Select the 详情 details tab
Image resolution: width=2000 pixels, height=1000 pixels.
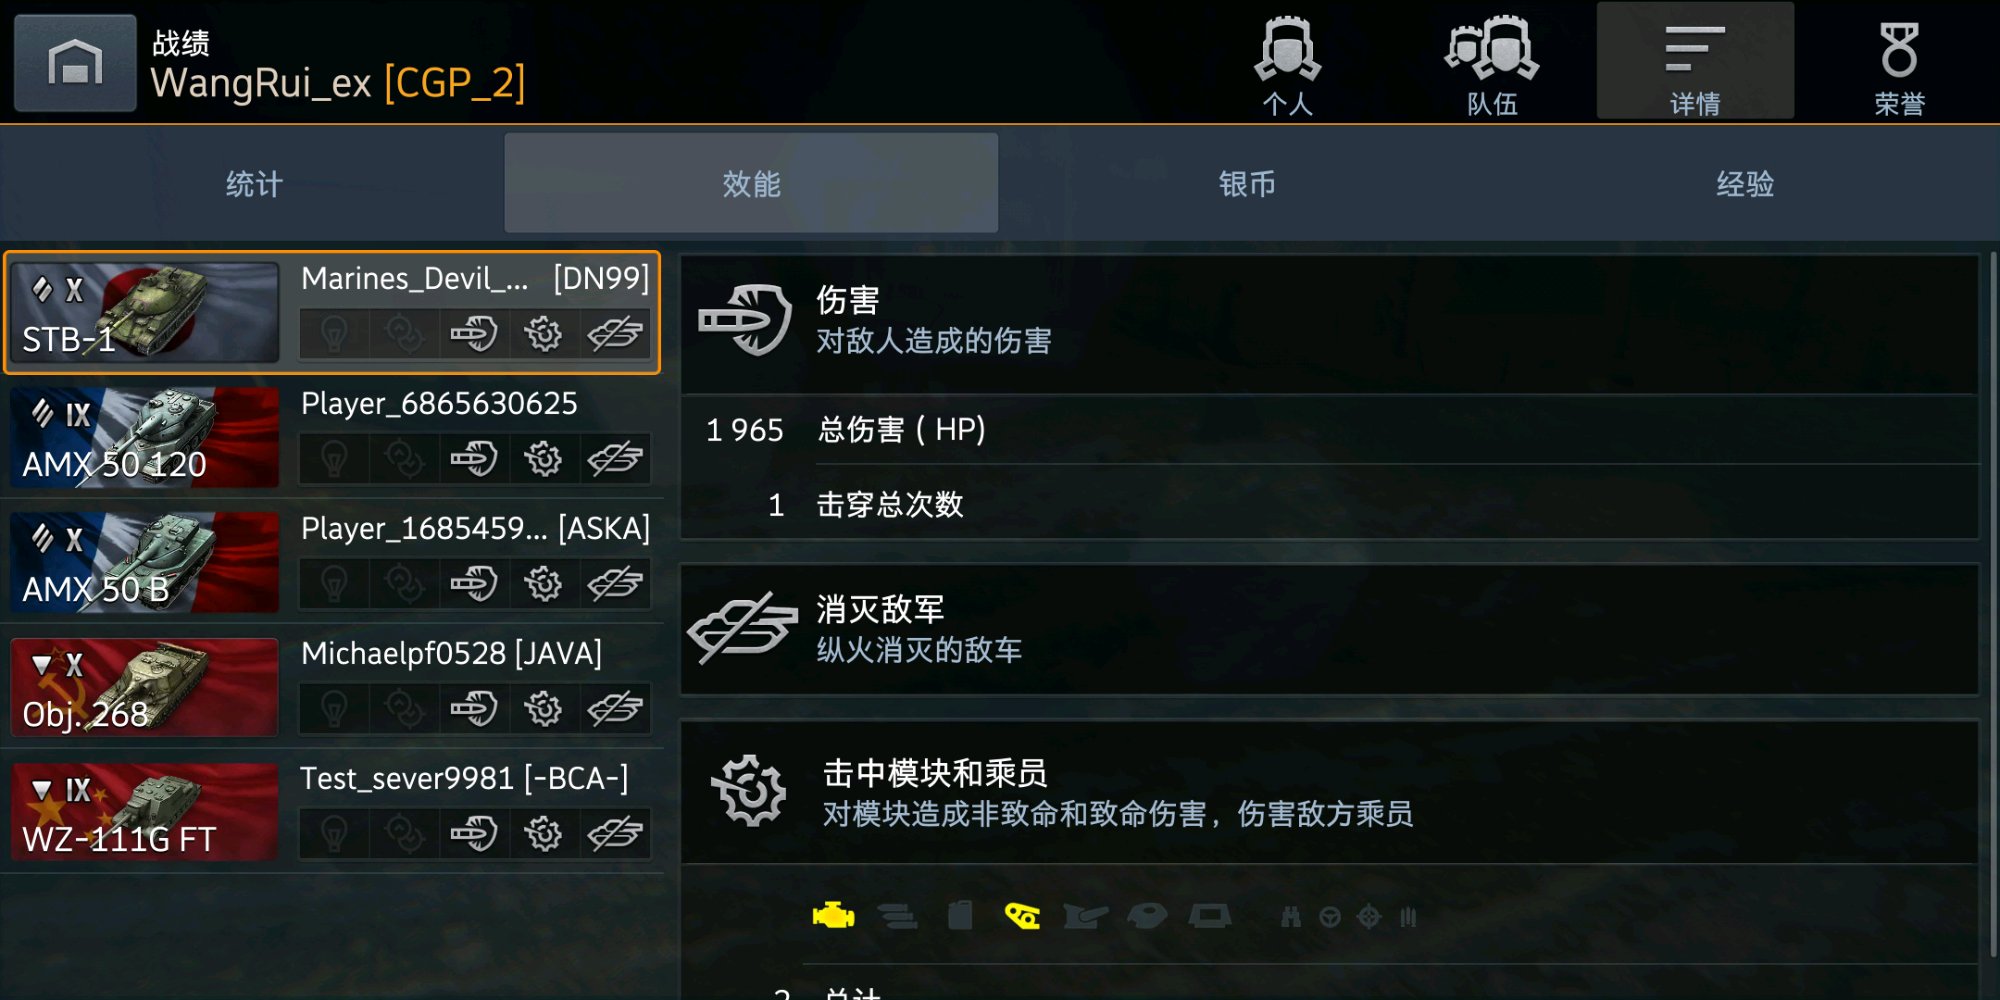coord(1695,62)
